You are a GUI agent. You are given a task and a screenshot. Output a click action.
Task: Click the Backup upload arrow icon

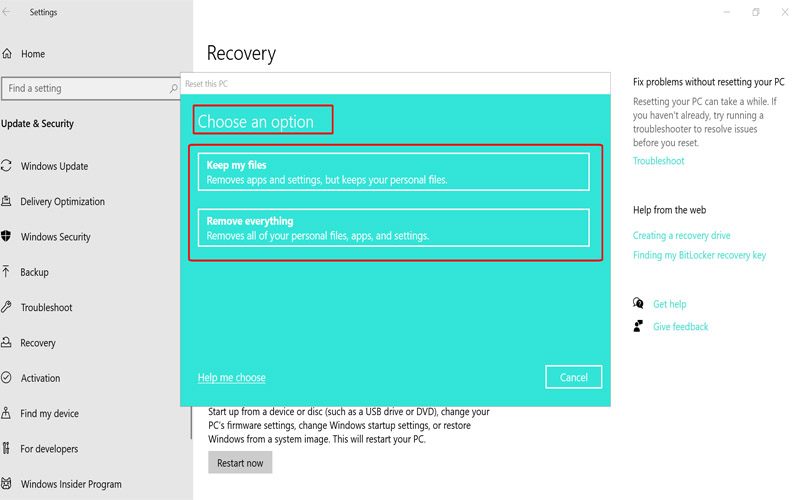(x=6, y=271)
